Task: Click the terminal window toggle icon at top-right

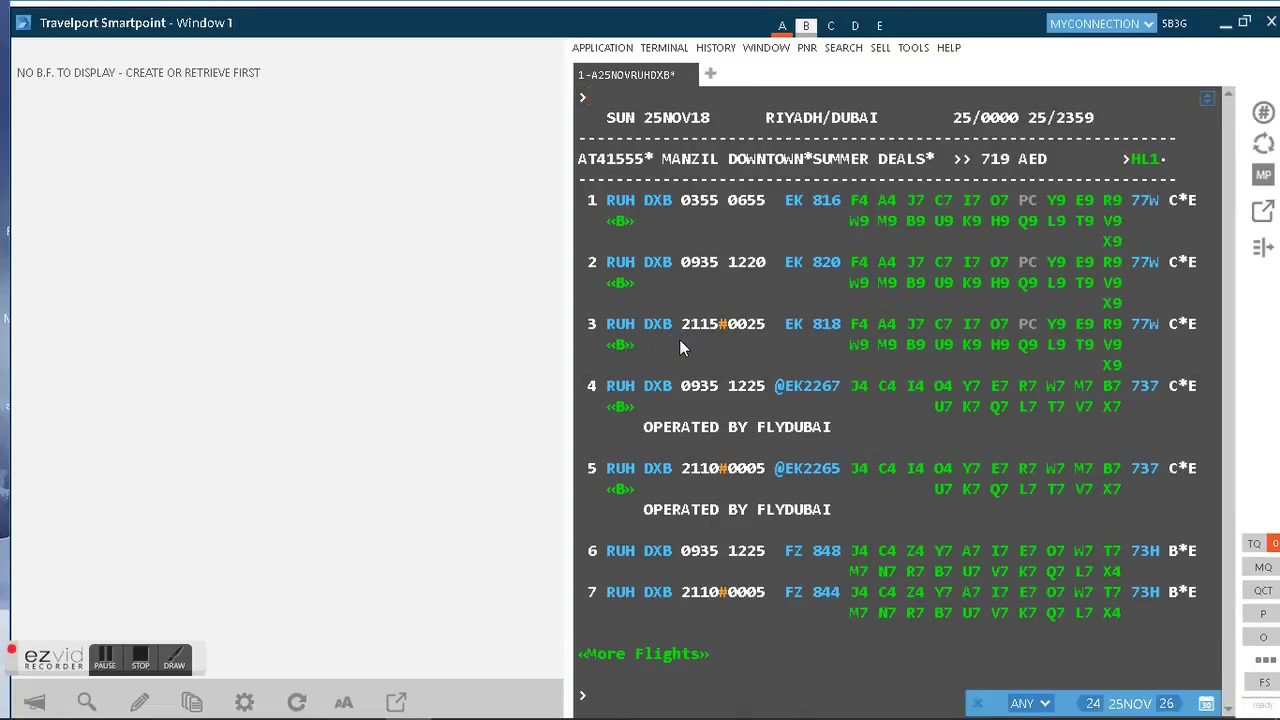Action: click(x=1207, y=98)
